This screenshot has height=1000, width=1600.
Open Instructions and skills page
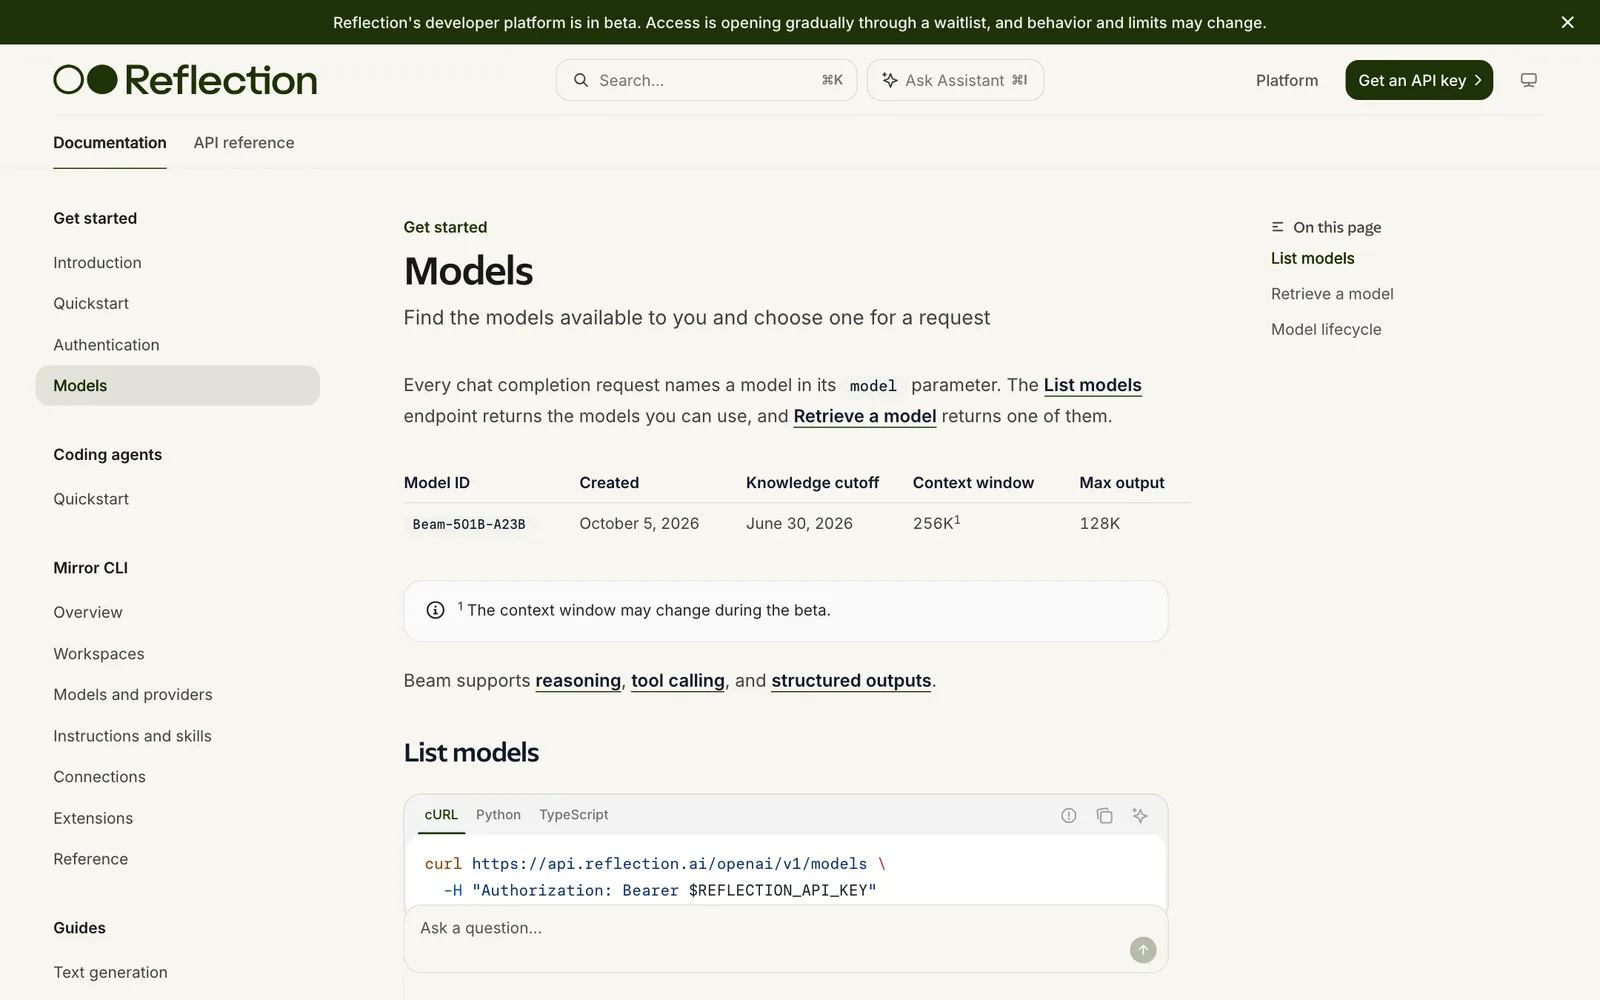click(x=132, y=736)
